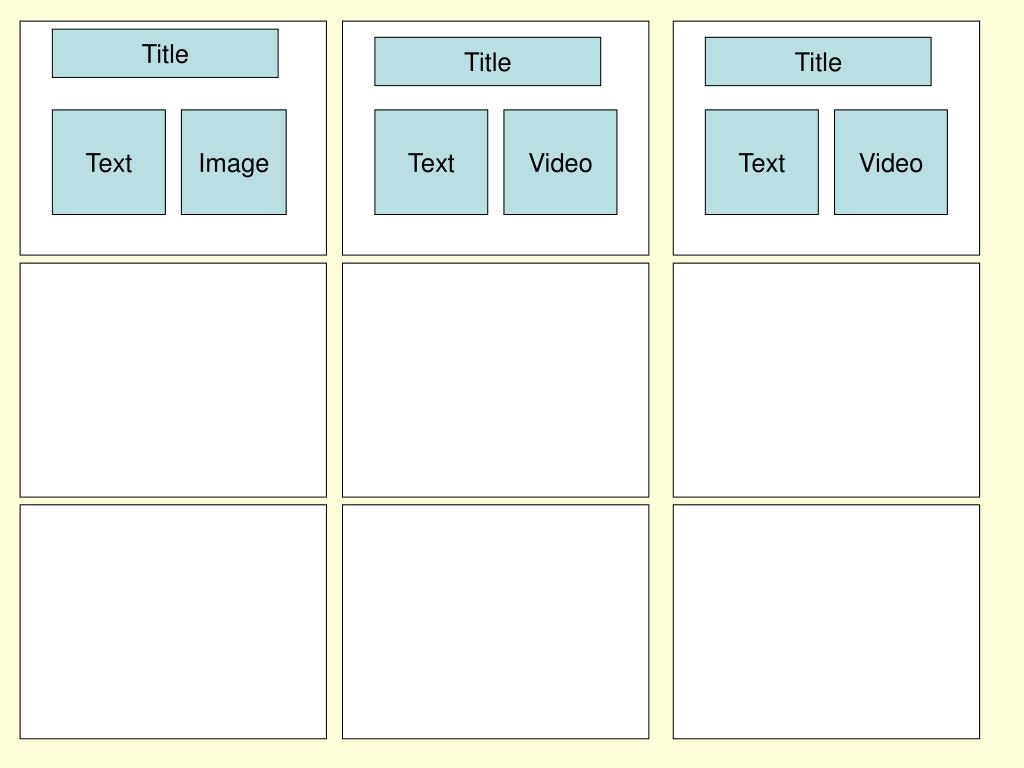
Task: Select the Text box in the top-right panel
Action: pyautogui.click(x=761, y=162)
